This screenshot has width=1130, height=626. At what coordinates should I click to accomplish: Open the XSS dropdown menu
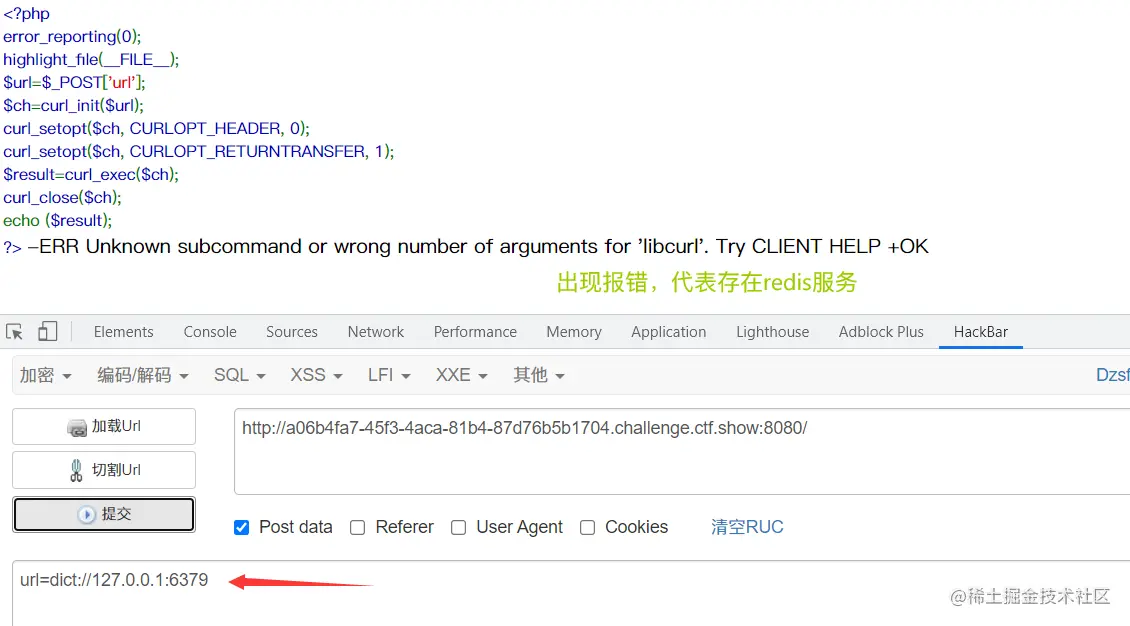click(316, 375)
